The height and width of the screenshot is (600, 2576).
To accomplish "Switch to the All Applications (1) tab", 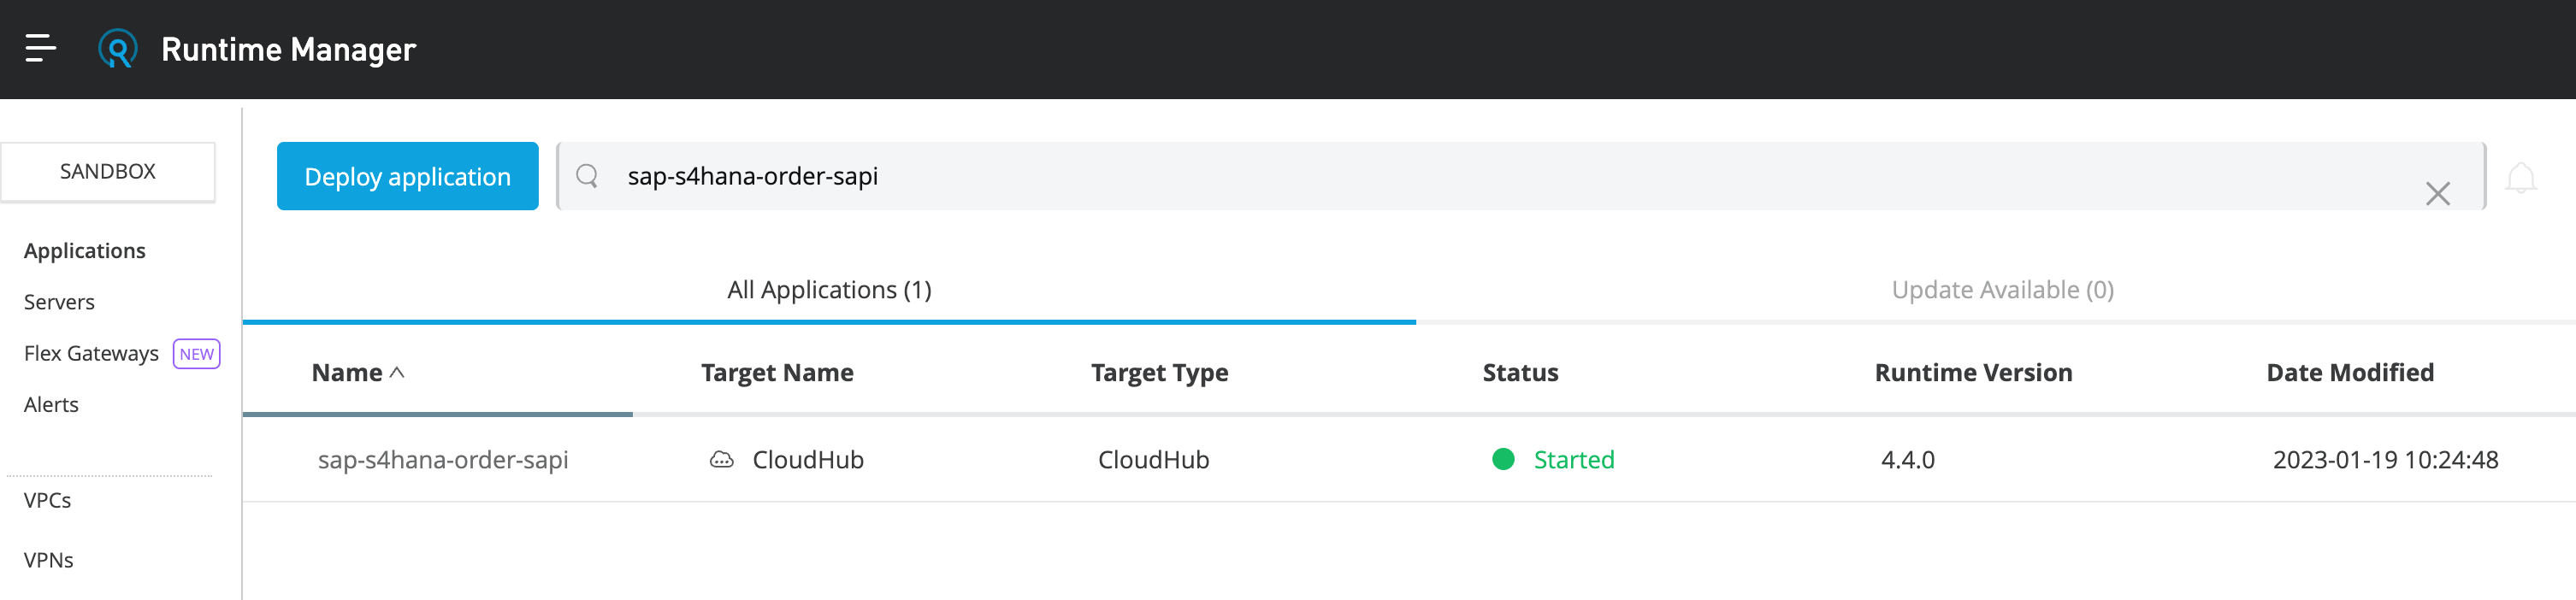I will coord(829,290).
